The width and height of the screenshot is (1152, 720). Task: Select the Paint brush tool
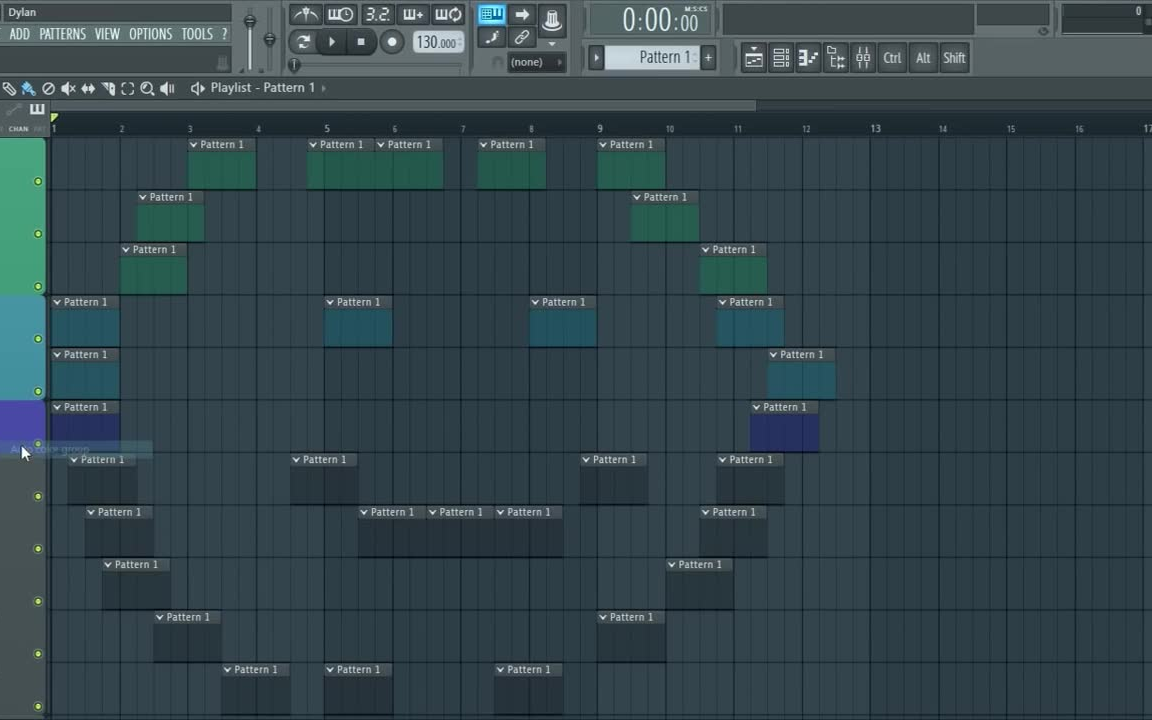(29, 88)
